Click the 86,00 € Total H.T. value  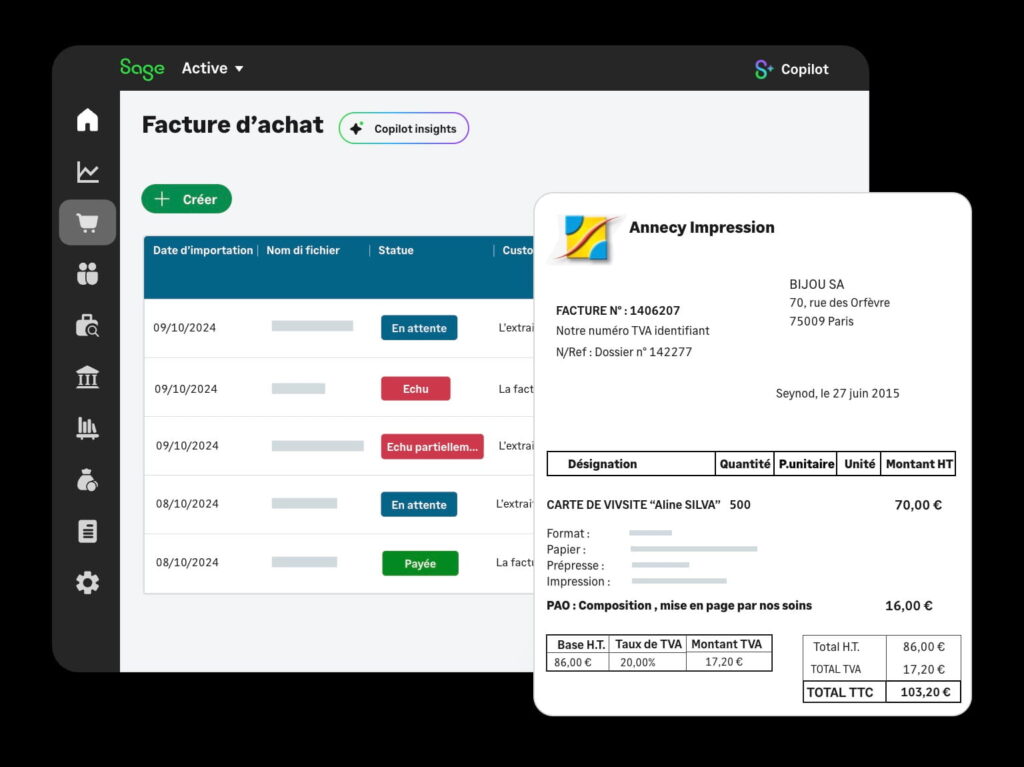923,647
